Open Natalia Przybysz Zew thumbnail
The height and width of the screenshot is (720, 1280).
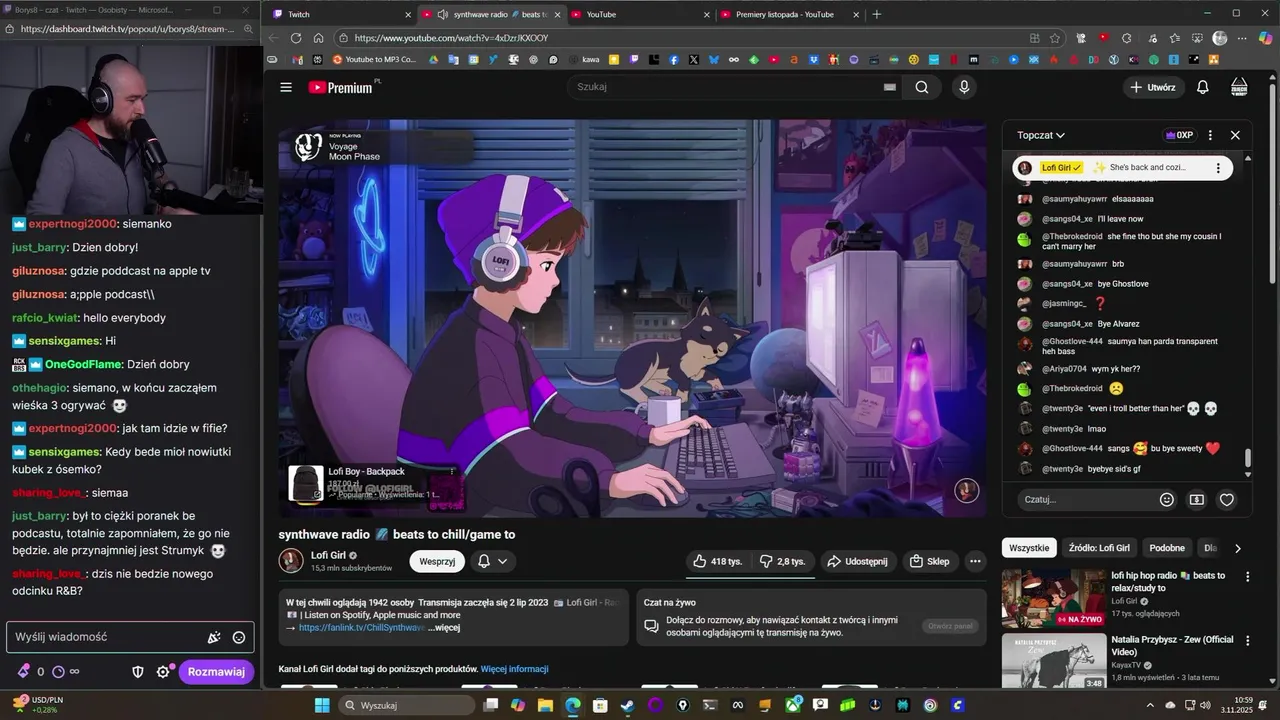1054,661
